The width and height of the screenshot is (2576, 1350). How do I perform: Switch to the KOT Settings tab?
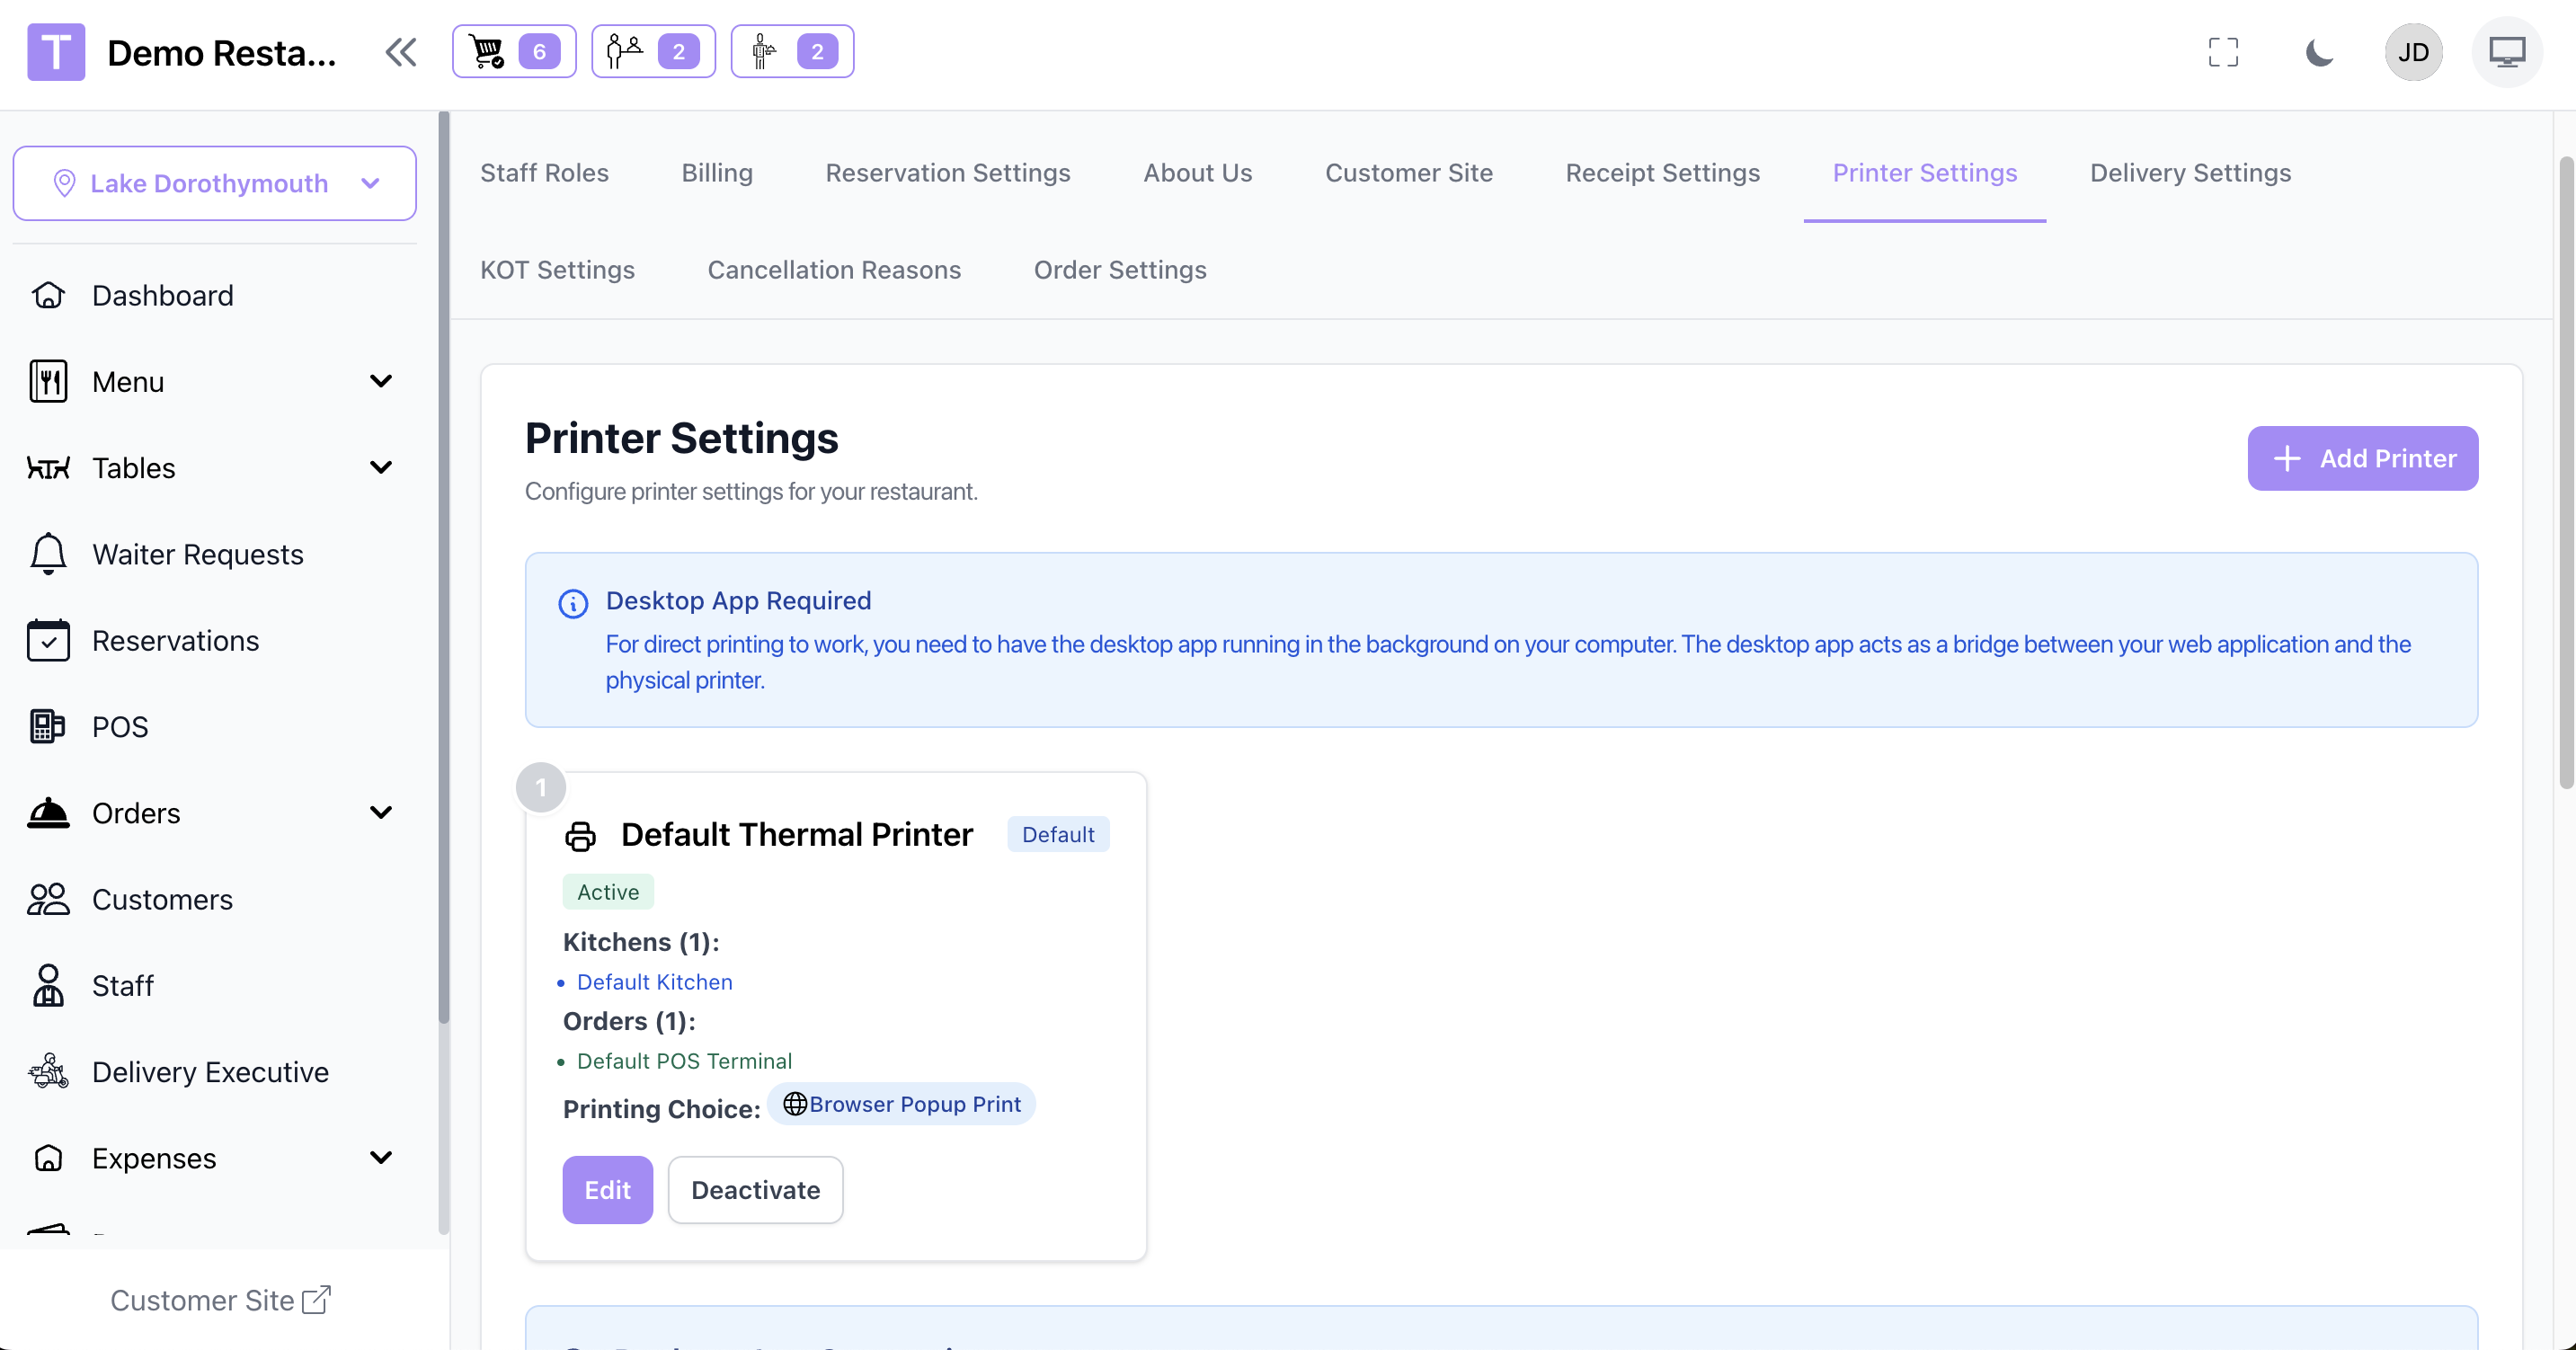click(557, 270)
